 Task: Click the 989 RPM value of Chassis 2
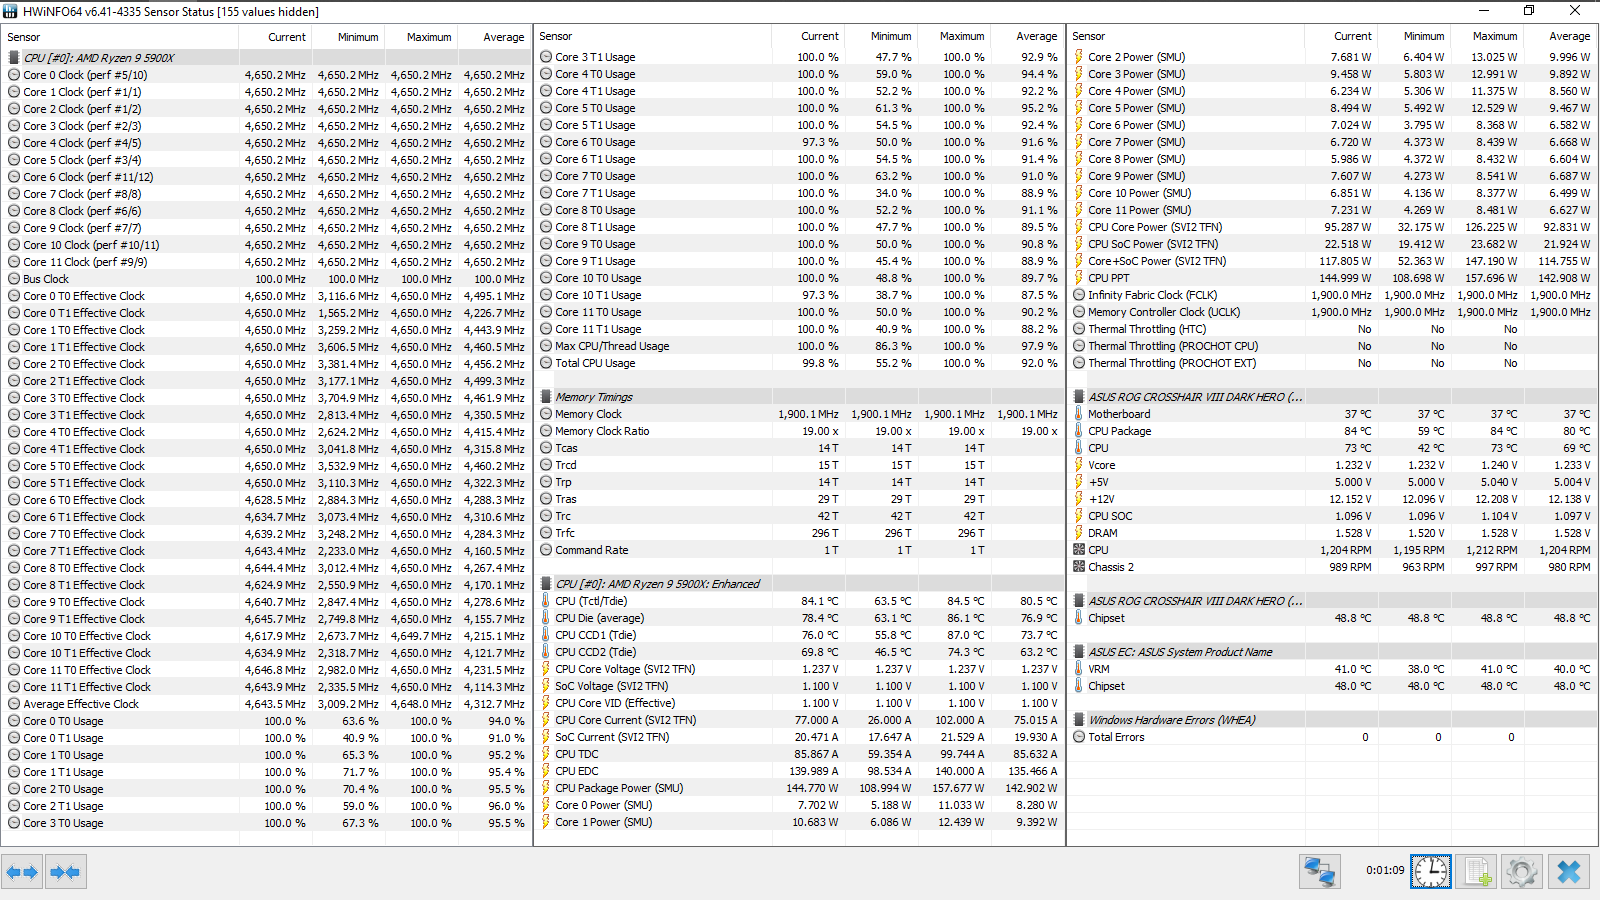(1351, 567)
